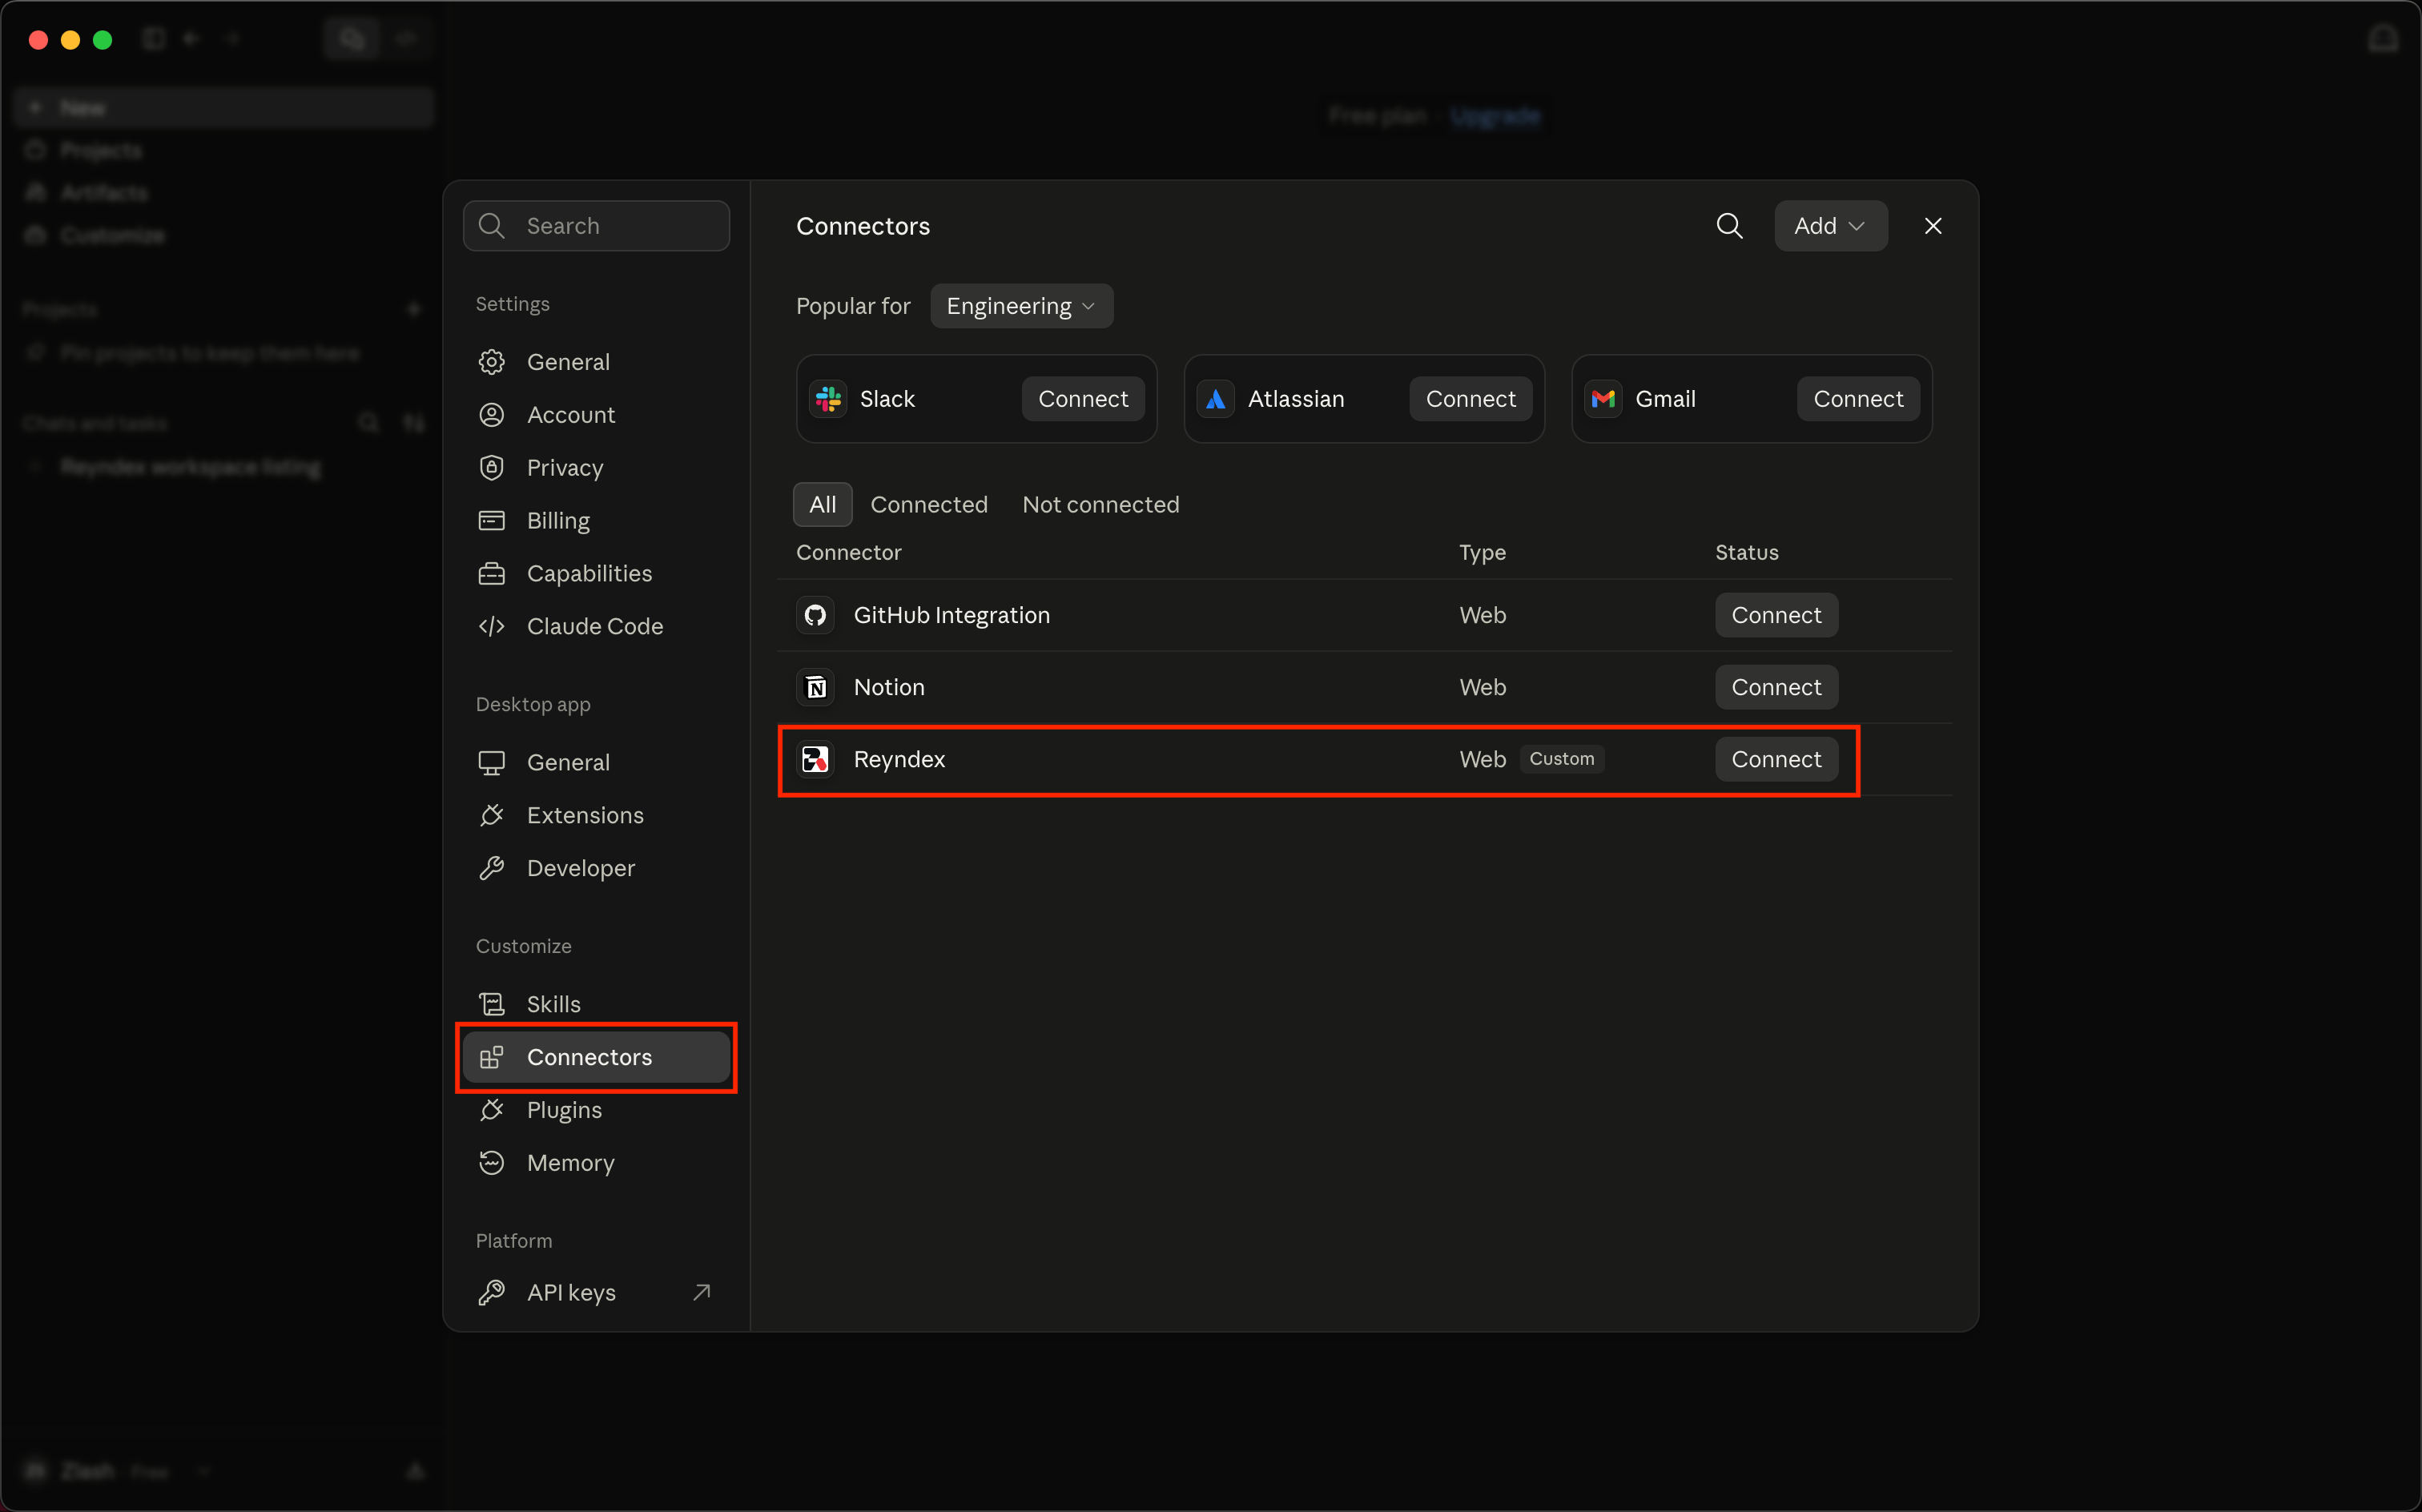
Task: Switch to the Connected filter tab
Action: point(929,505)
